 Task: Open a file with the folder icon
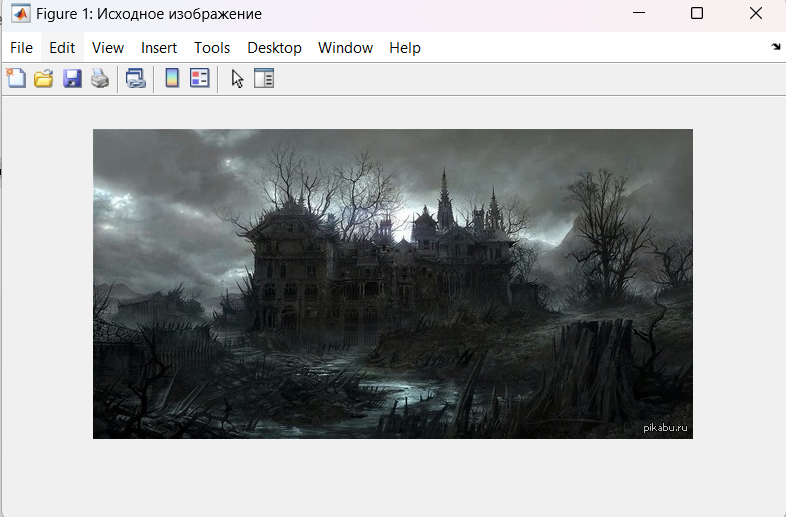tap(44, 78)
